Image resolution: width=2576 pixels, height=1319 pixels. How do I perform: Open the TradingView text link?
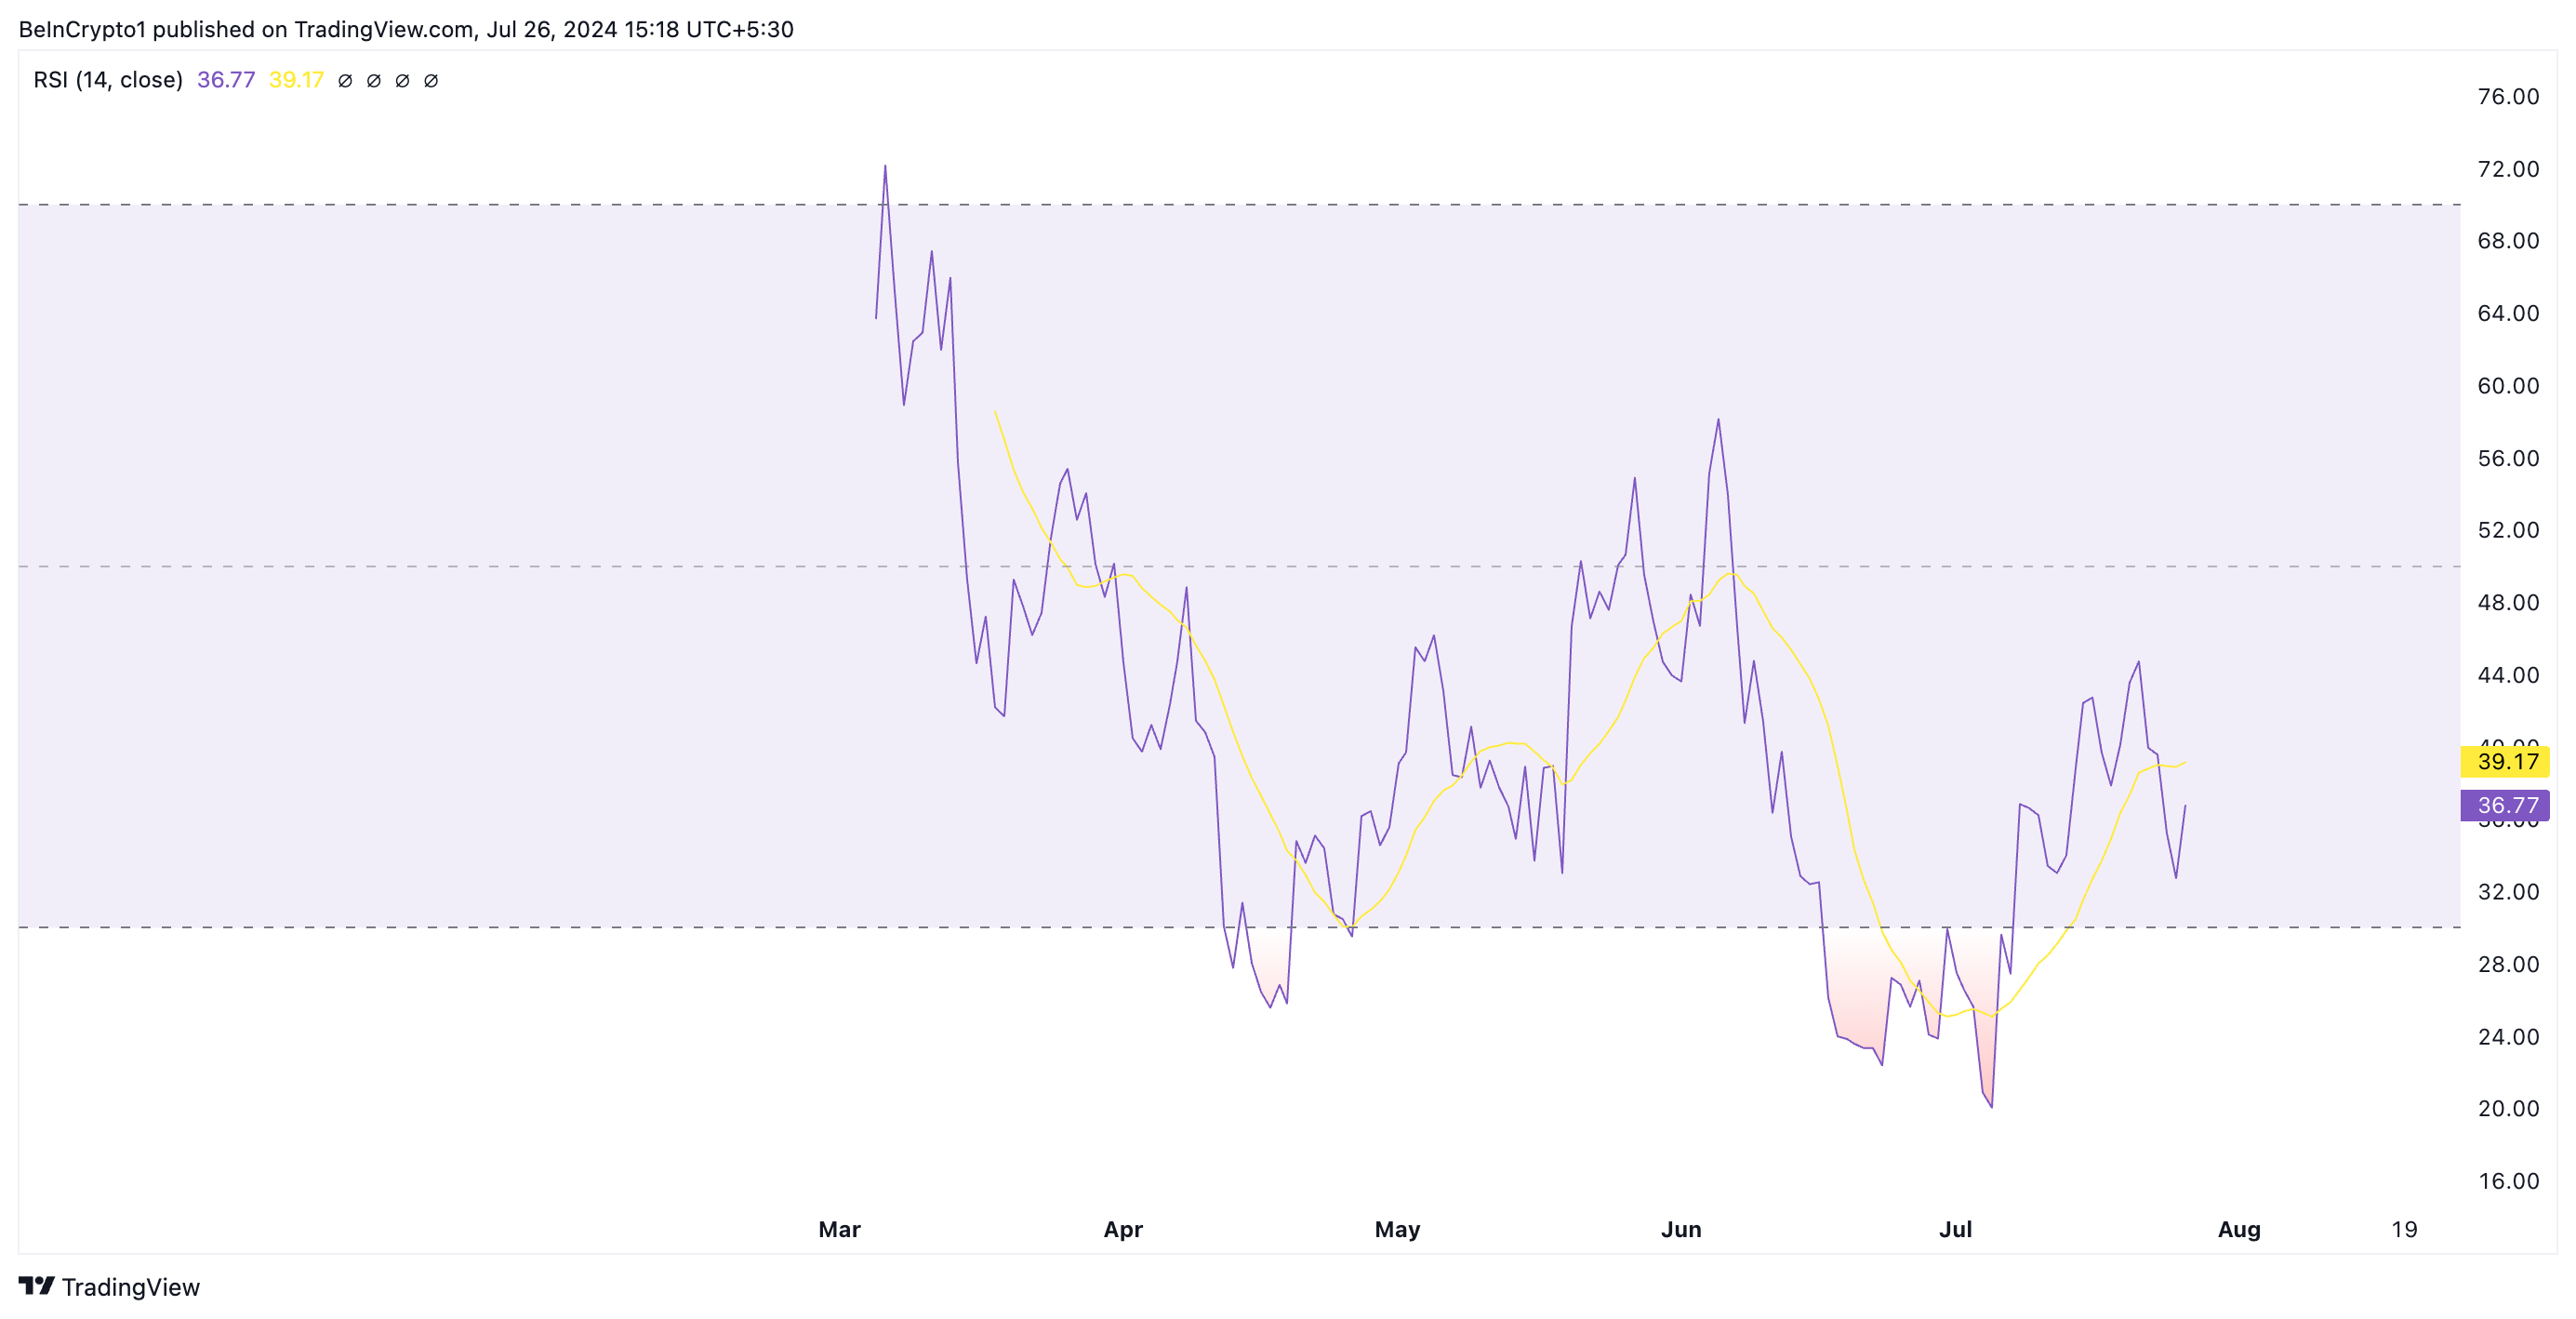(131, 1287)
